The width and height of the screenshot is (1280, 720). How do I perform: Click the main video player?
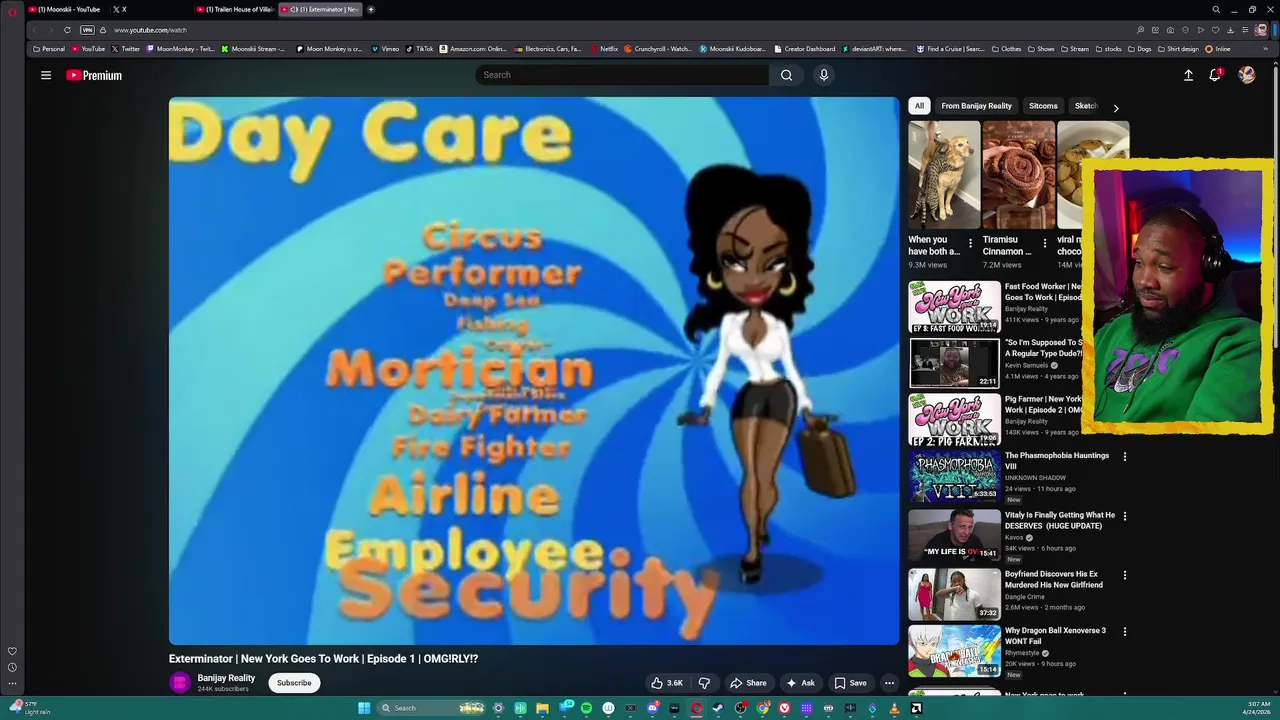(x=534, y=371)
